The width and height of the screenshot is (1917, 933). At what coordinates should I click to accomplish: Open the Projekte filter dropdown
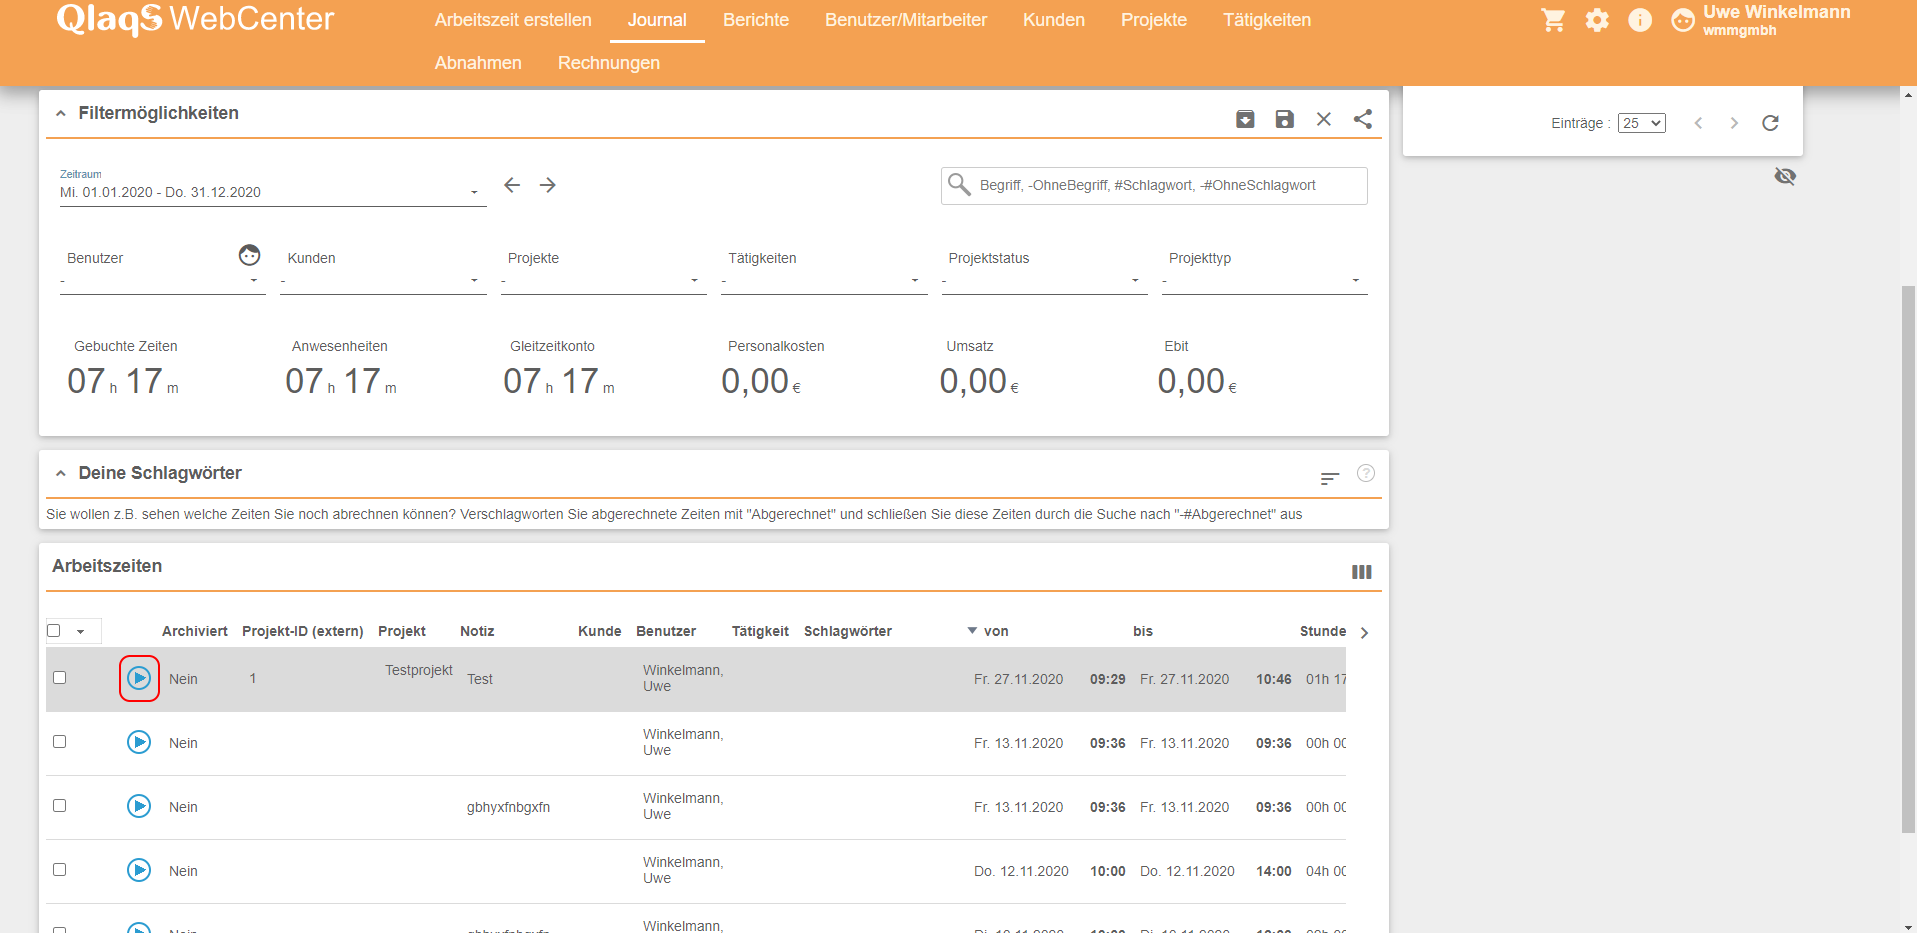(604, 281)
